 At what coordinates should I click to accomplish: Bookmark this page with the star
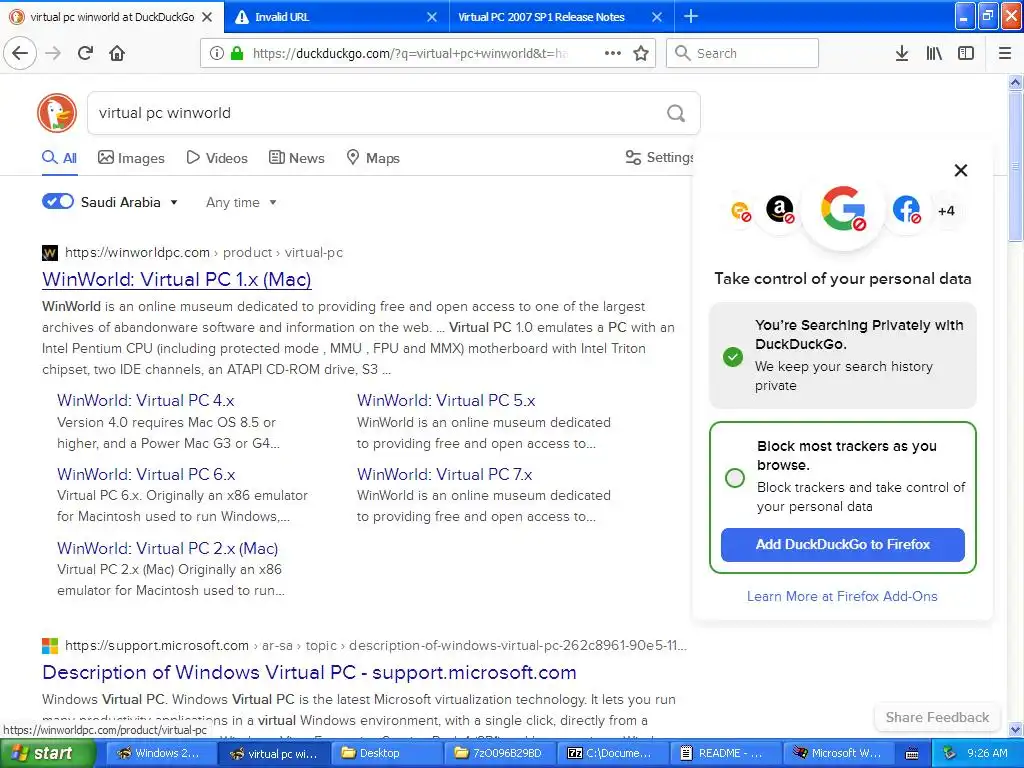coord(641,53)
